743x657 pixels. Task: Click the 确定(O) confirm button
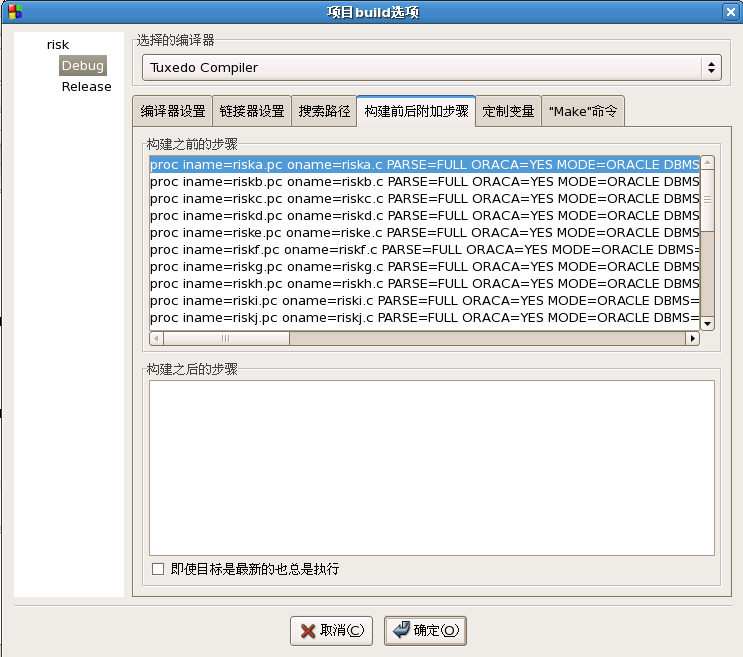coord(426,630)
